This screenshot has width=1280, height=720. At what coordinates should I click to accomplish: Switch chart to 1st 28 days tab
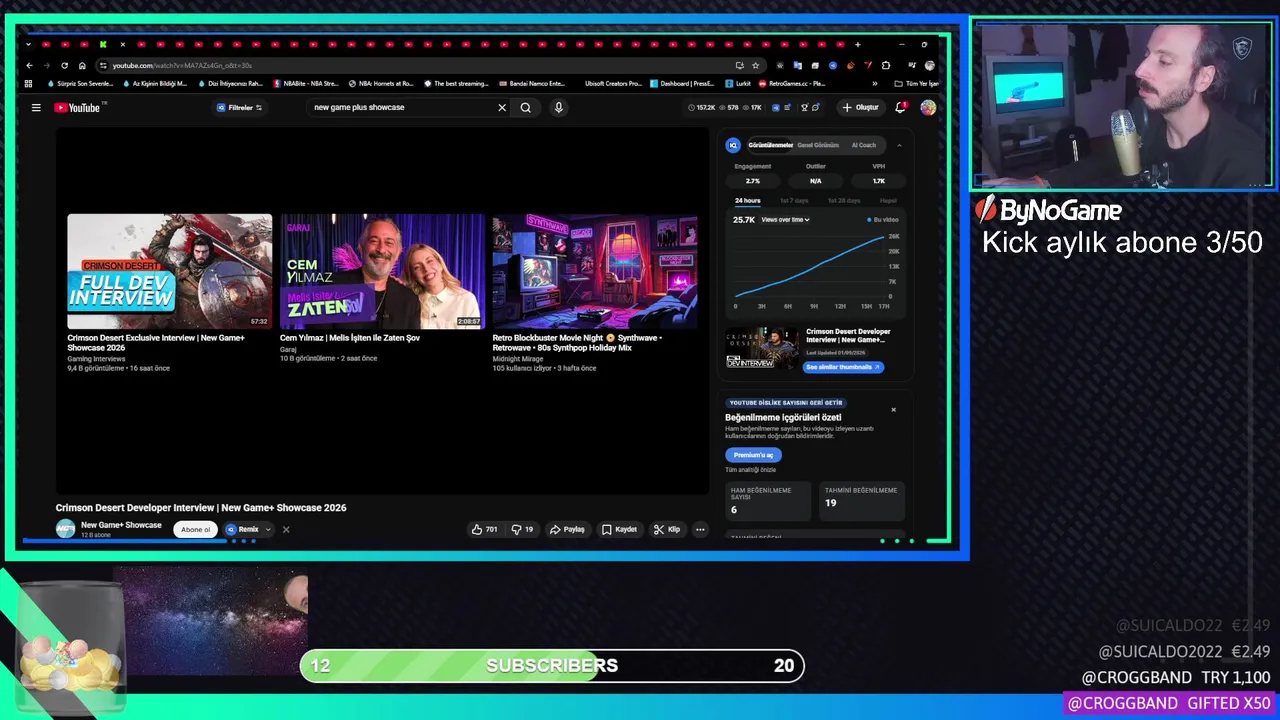842,201
